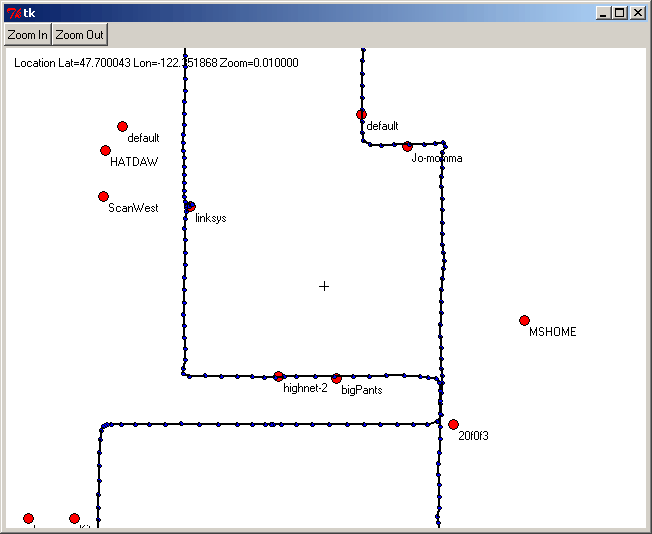The height and width of the screenshot is (534, 652).
Task: Click the tk icon in the title bar
Action: click(x=12, y=13)
